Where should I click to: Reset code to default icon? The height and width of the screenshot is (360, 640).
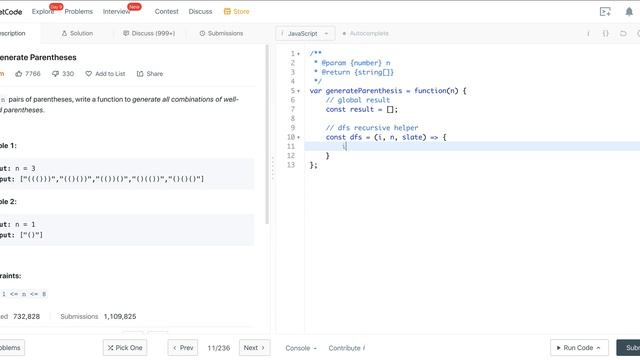(x=623, y=33)
